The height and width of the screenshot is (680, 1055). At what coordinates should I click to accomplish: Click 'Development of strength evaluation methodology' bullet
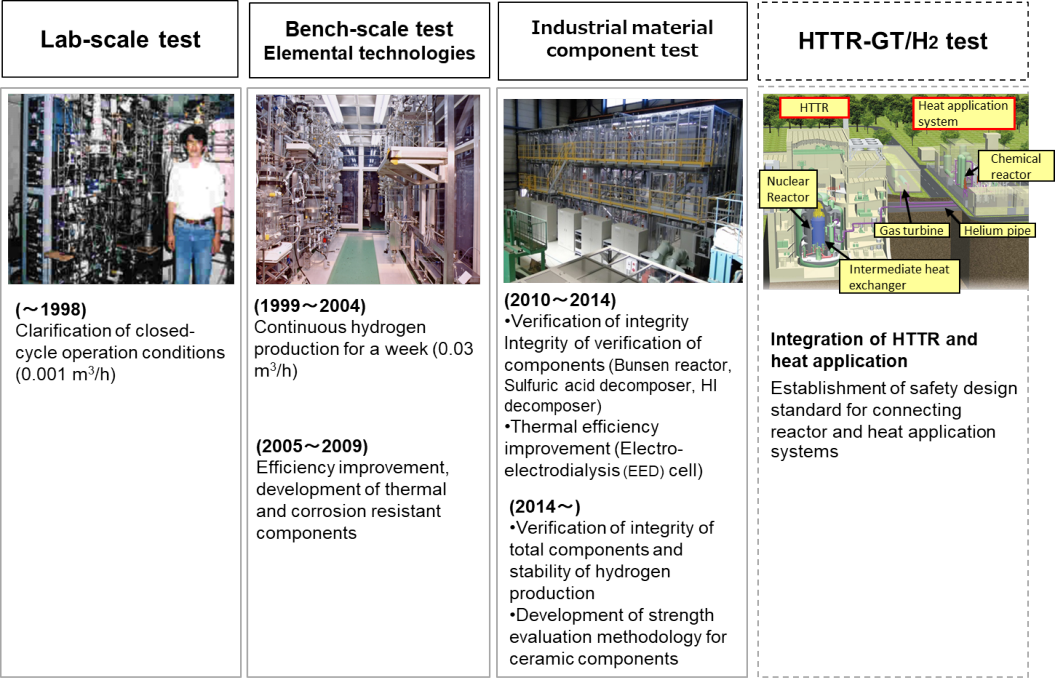pos(618,626)
